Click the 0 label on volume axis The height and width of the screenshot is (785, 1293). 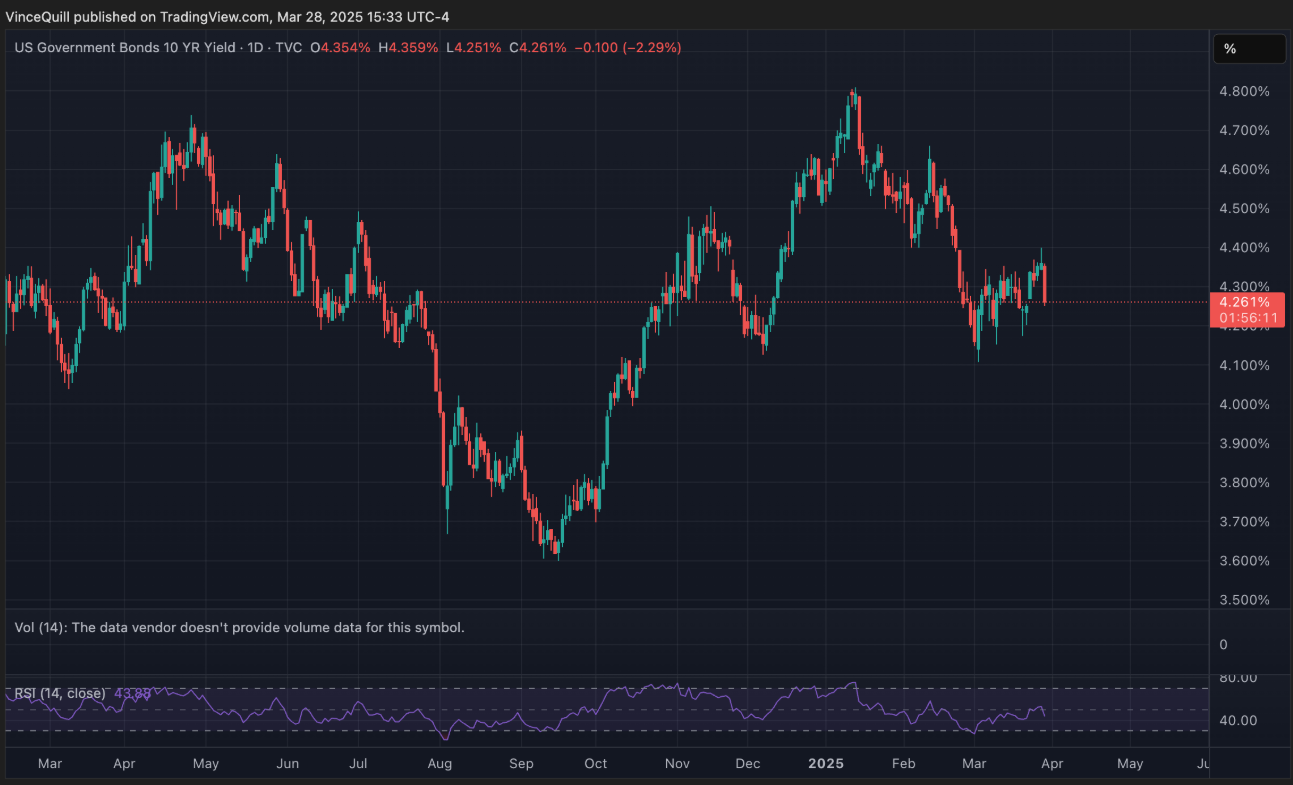[x=1224, y=645]
